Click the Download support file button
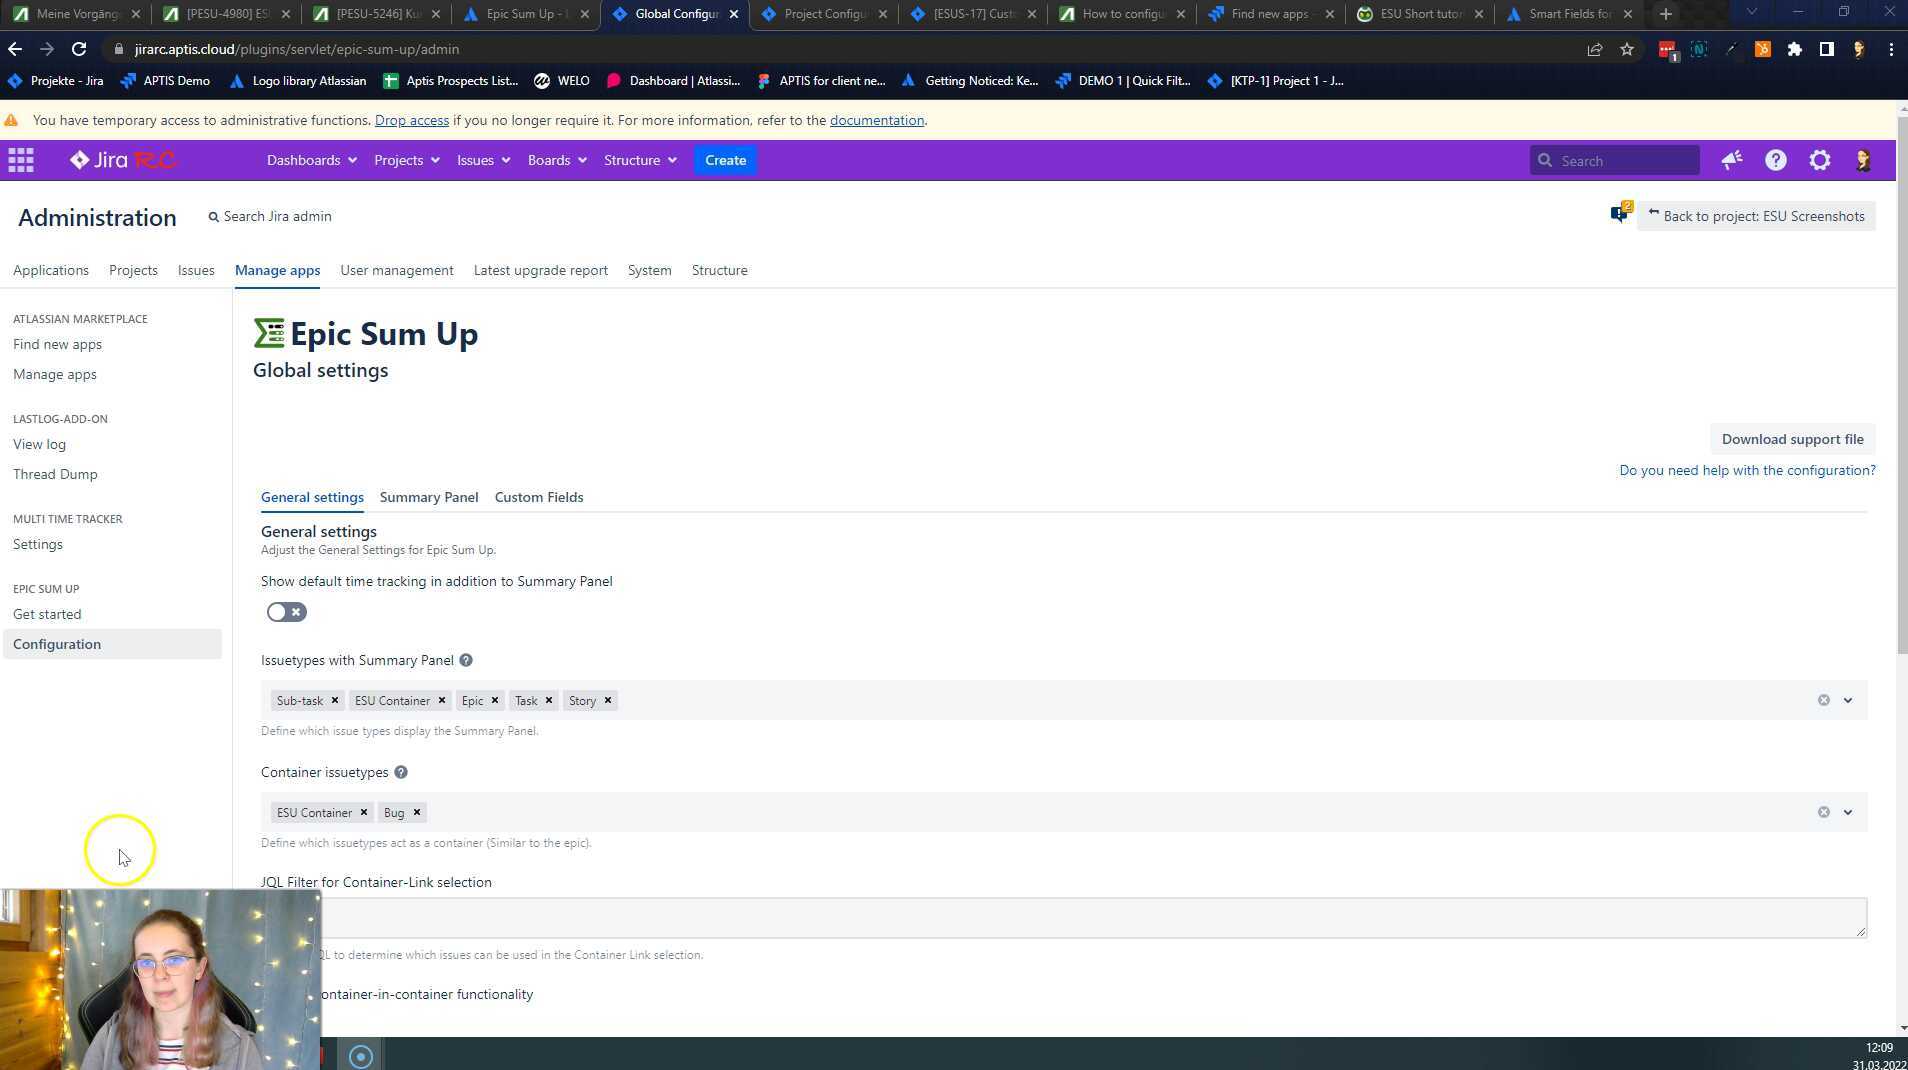The image size is (1908, 1070). coord(1792,438)
